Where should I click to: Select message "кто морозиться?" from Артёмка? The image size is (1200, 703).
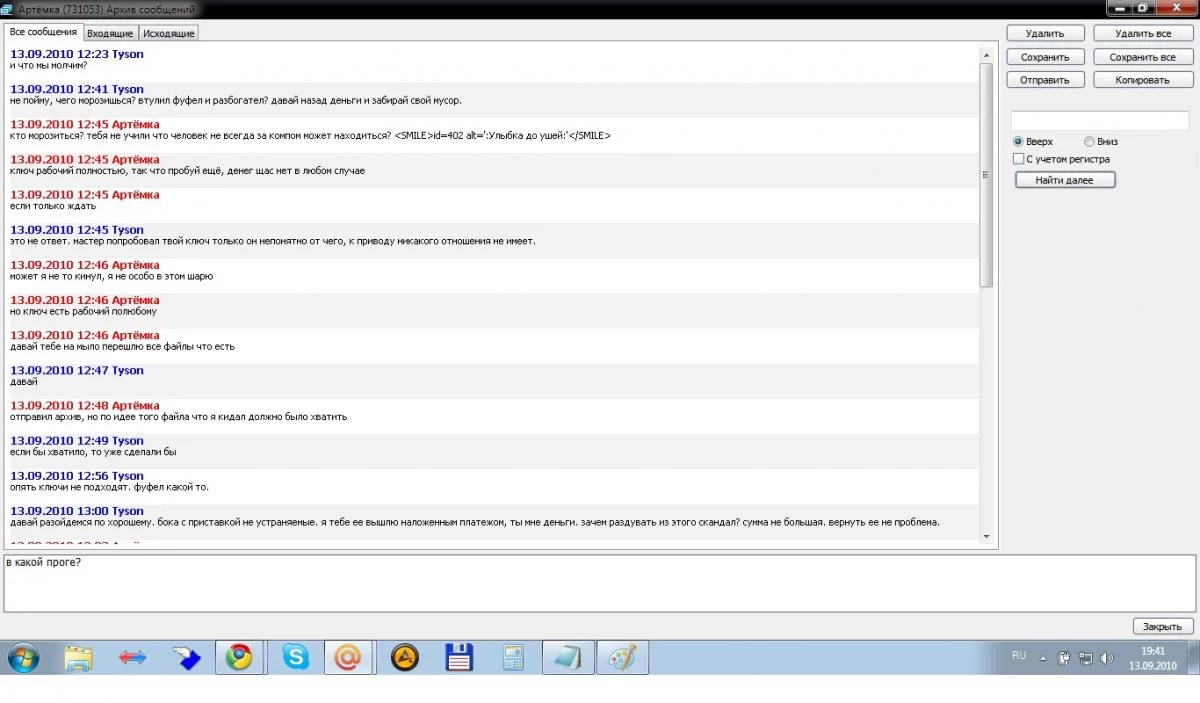(310, 135)
